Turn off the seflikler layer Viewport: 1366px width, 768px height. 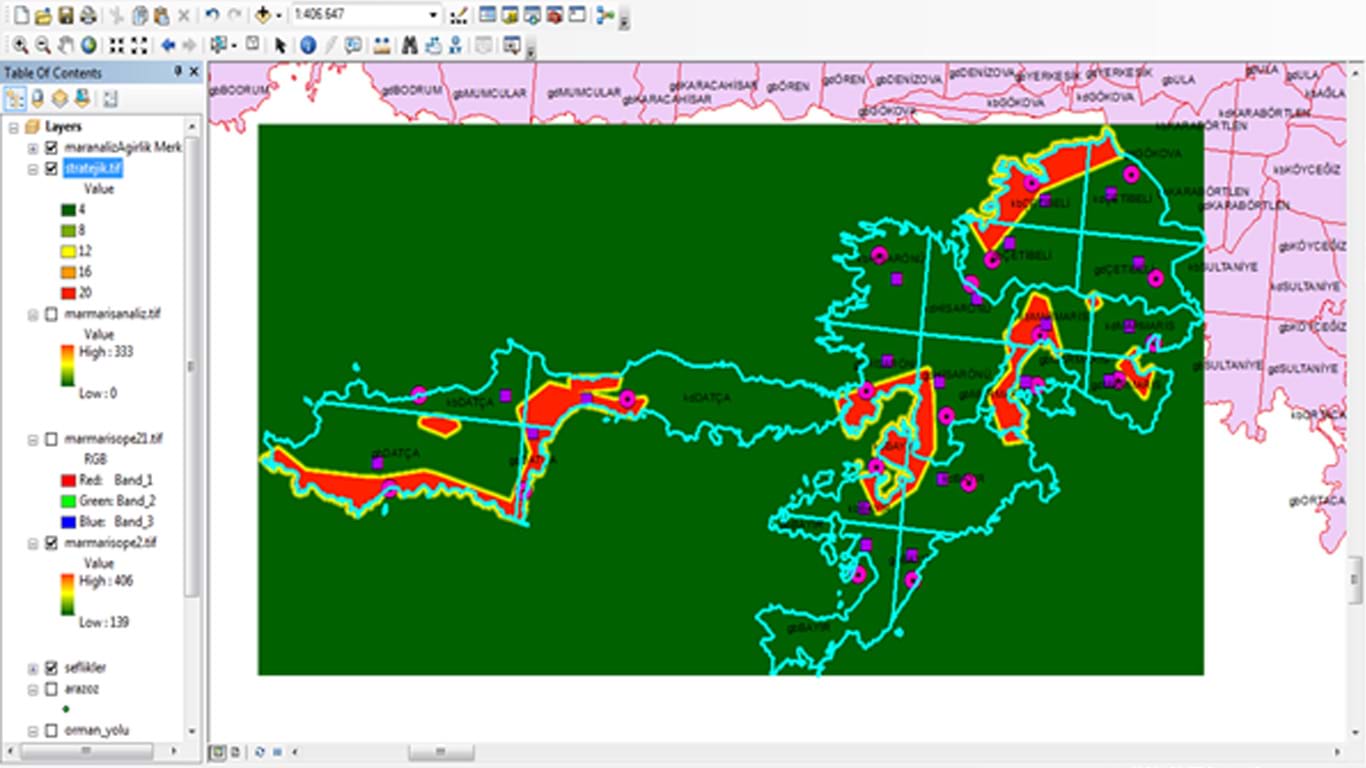[52, 668]
